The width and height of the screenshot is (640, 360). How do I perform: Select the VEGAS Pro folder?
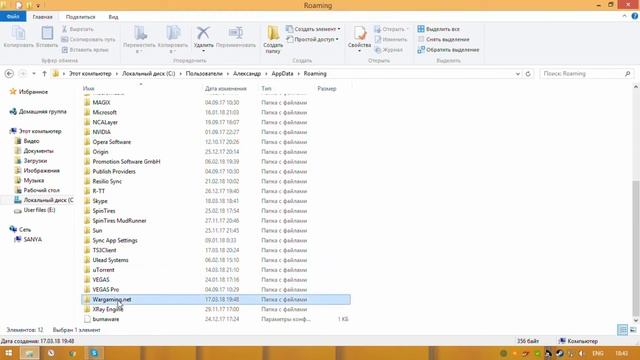[x=106, y=289]
